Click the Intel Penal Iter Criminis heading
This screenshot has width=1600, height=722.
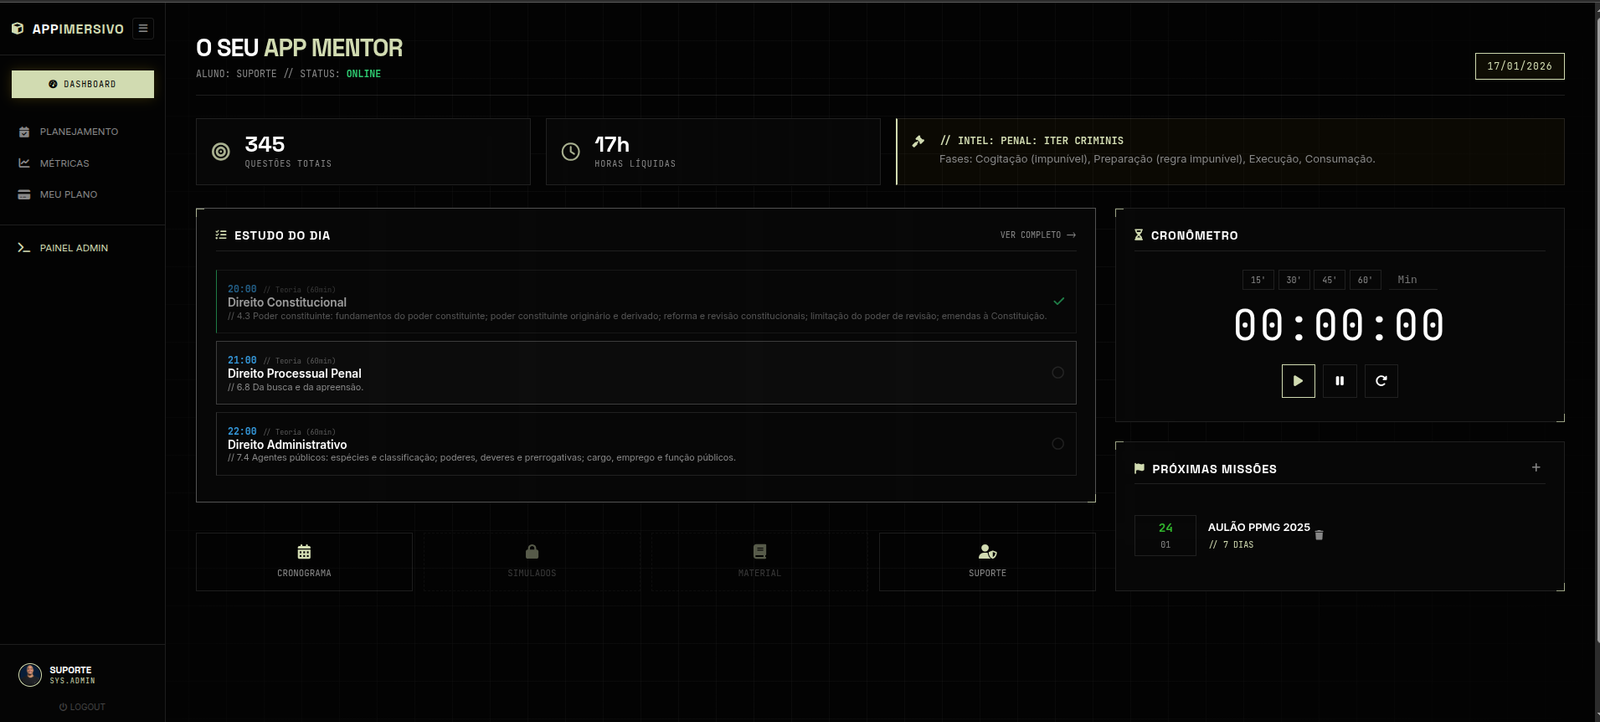[1031, 141]
